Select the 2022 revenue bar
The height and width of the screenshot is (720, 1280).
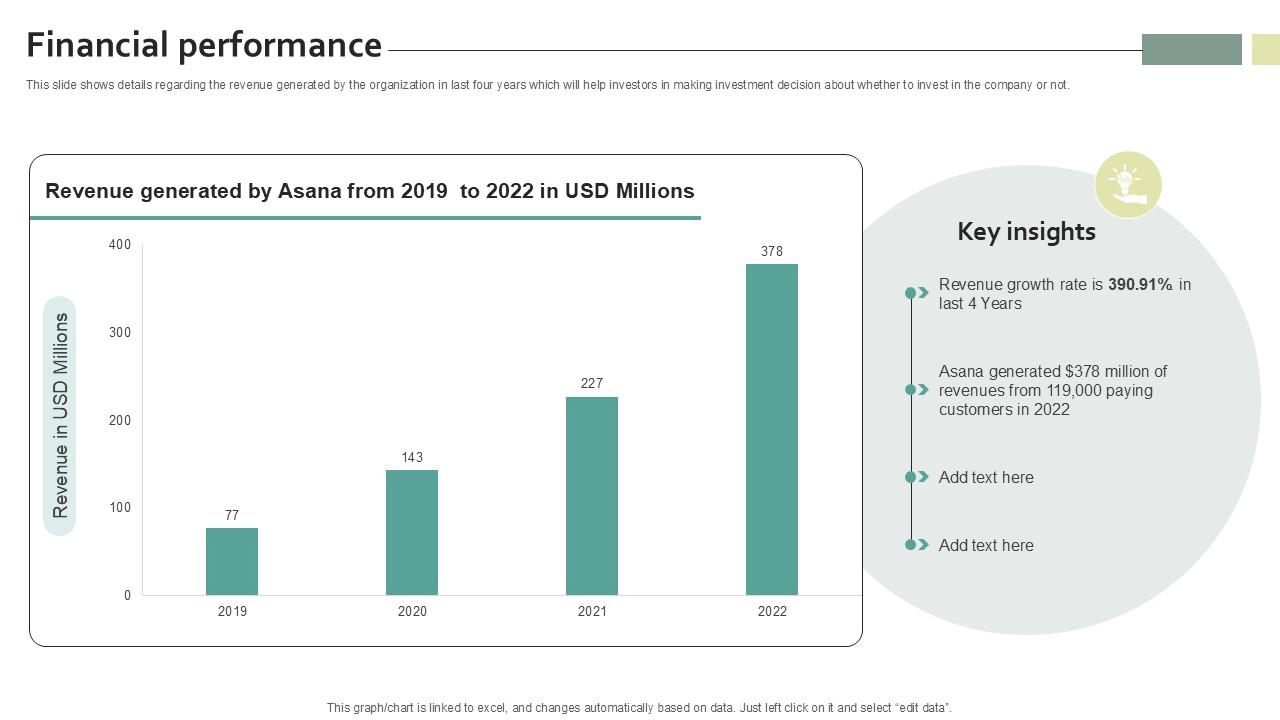pyautogui.click(x=772, y=429)
